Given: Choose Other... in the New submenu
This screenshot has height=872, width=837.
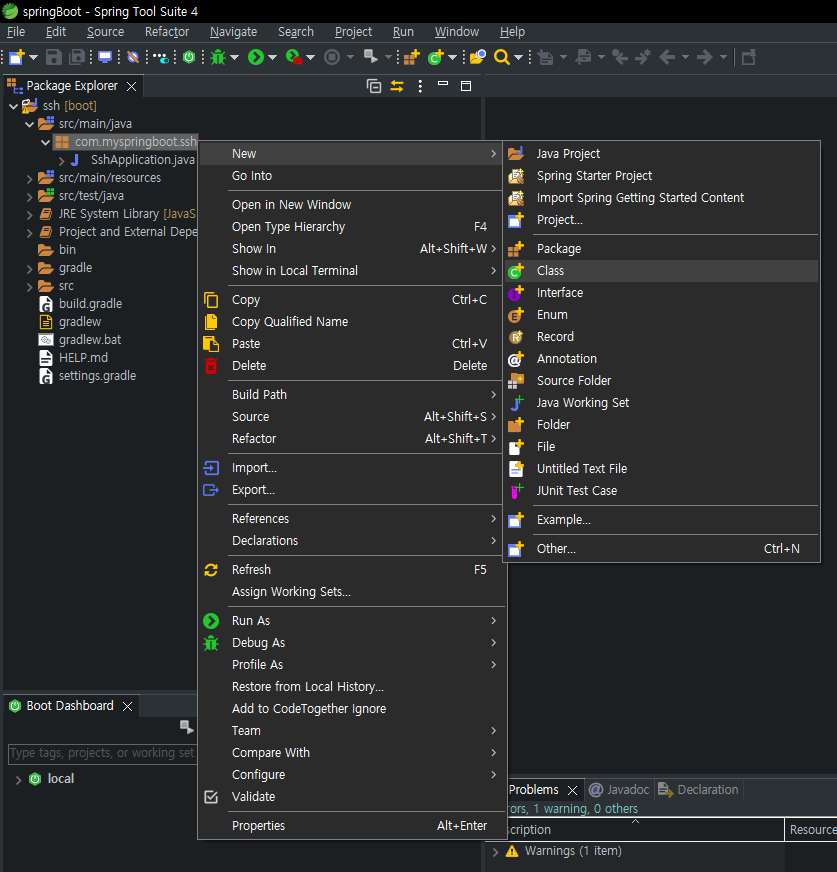Looking at the screenshot, I should tap(662, 548).
